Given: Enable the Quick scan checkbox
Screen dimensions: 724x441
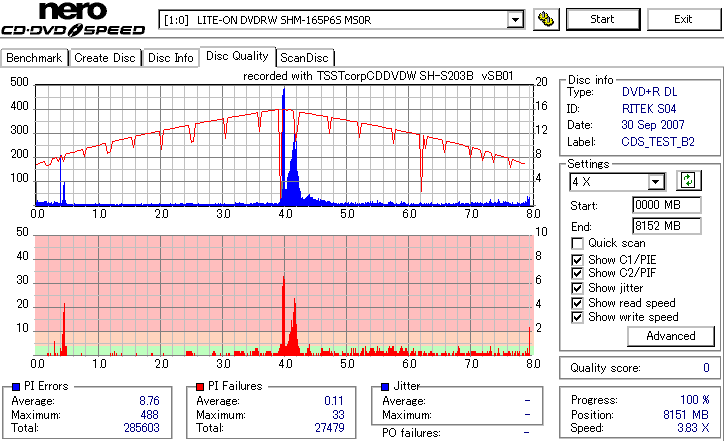Looking at the screenshot, I should pyautogui.click(x=577, y=243).
